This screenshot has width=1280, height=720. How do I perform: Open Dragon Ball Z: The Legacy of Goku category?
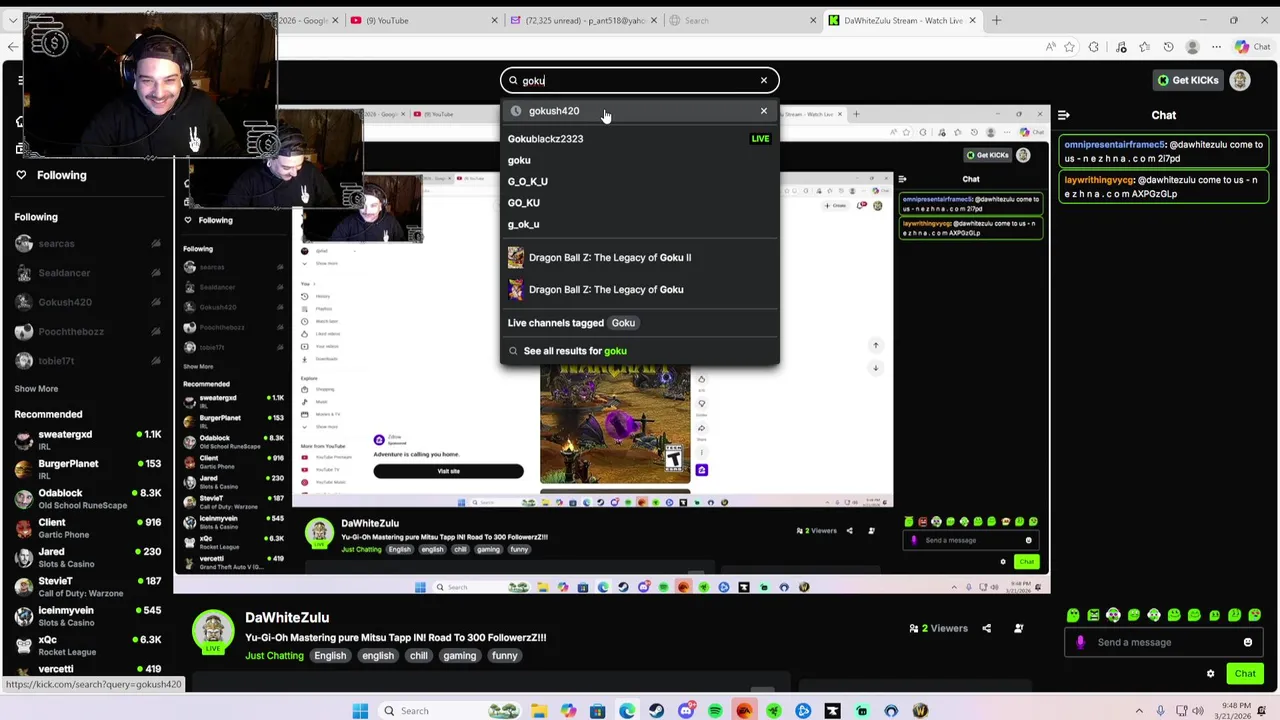click(640, 289)
